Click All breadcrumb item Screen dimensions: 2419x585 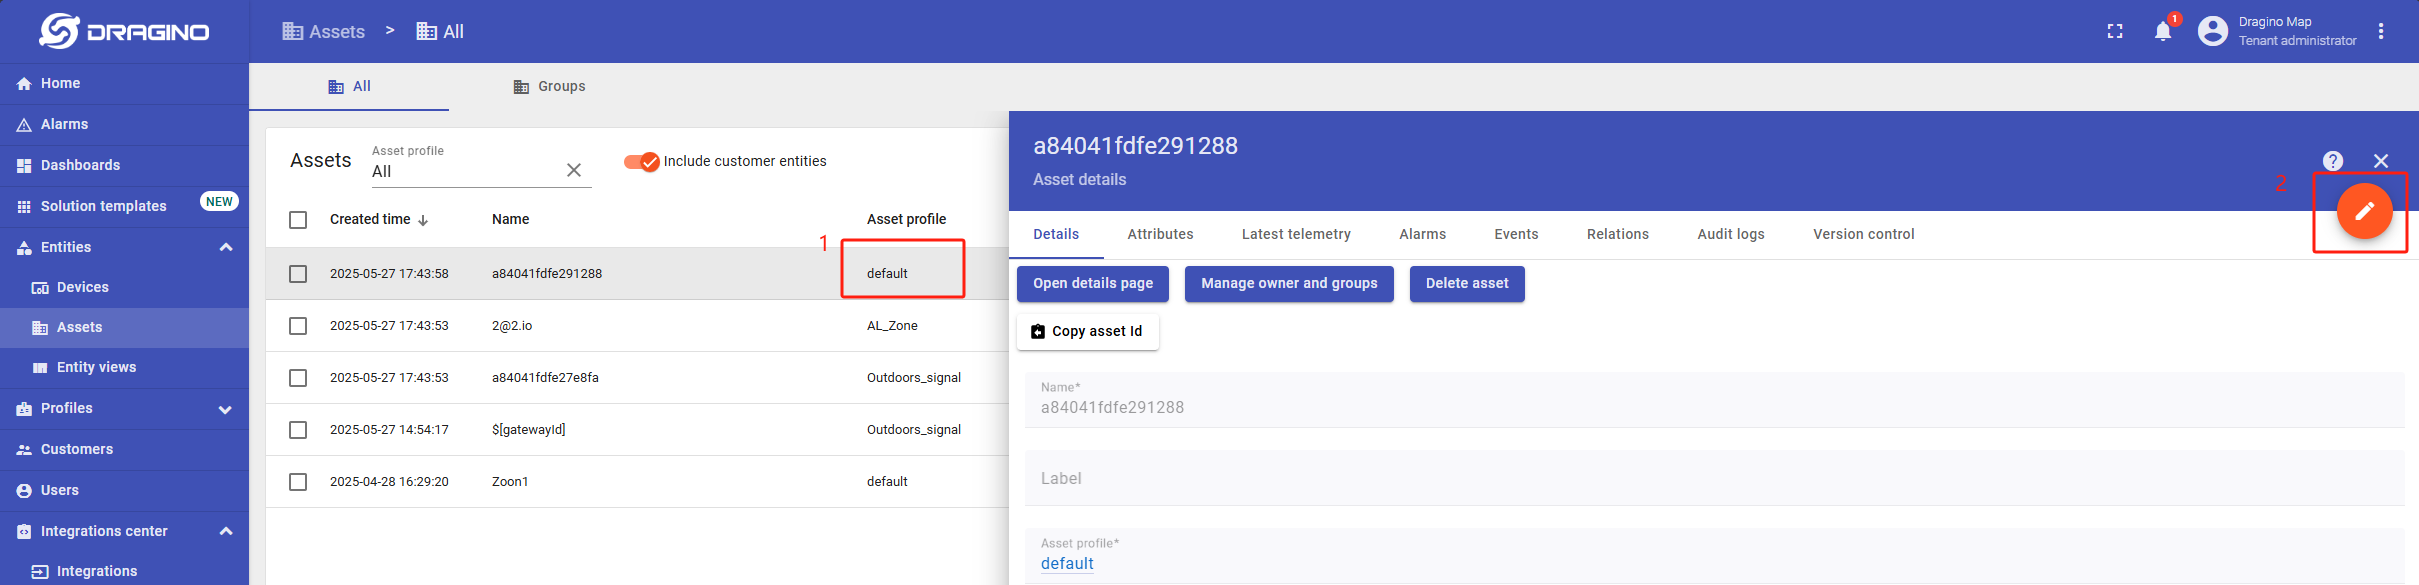pyautogui.click(x=440, y=32)
